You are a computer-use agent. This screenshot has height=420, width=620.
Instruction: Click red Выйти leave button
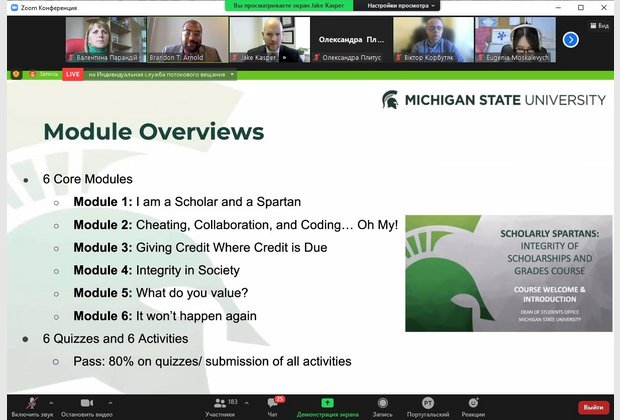tap(593, 407)
